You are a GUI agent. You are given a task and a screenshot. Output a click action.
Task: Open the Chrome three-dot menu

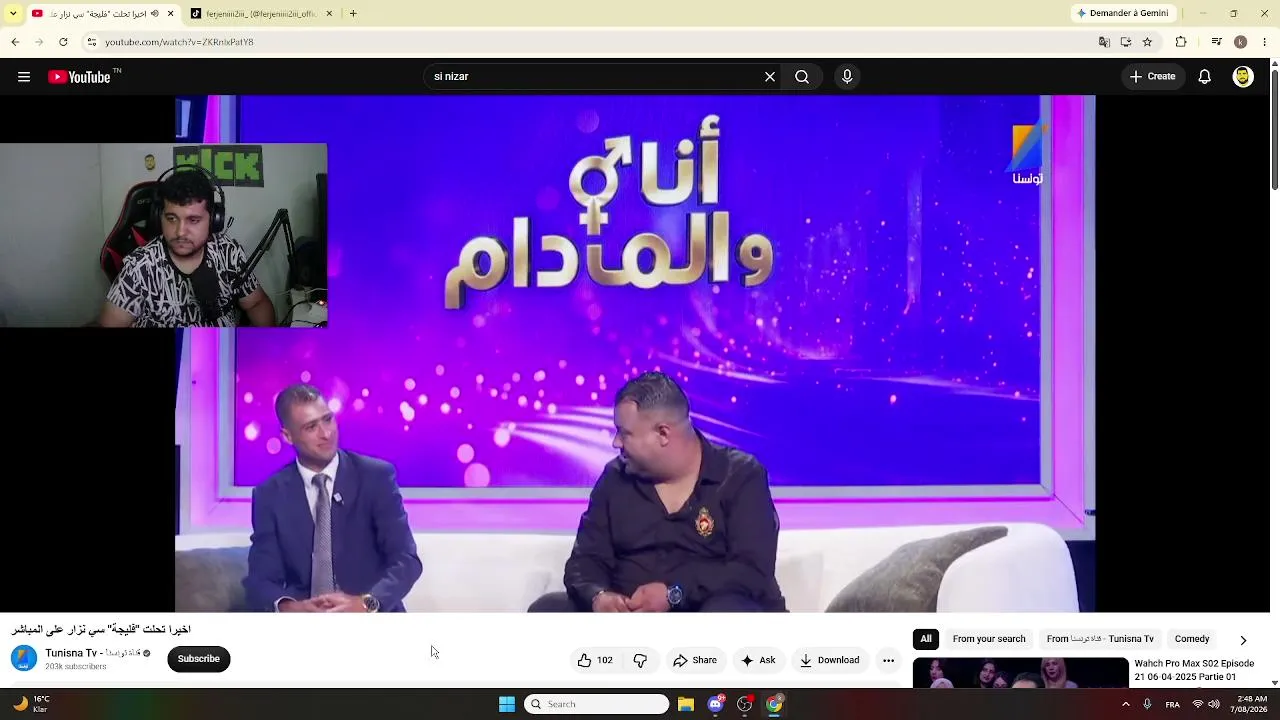pyautogui.click(x=1264, y=42)
